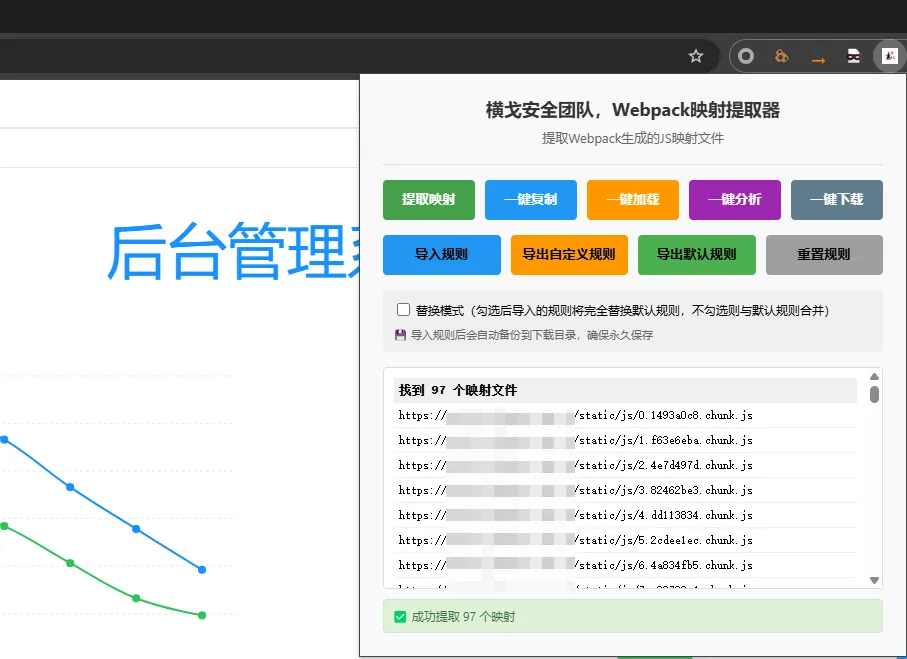
Task: Select the 1.f63e6eba.chunk.js URL row
Action: 625,440
